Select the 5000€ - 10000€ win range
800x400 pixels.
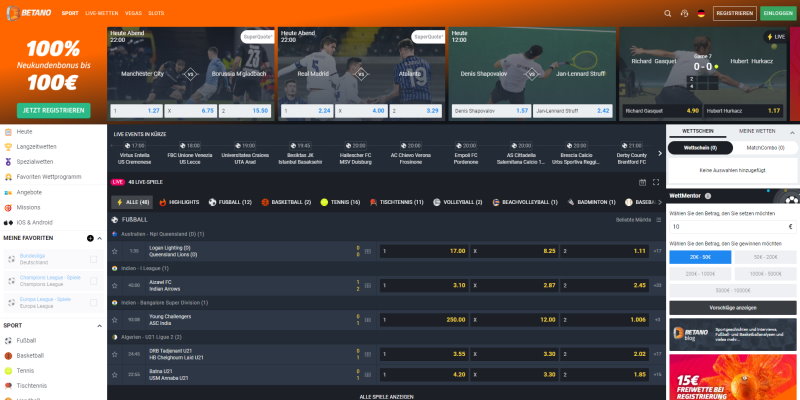[733, 291]
